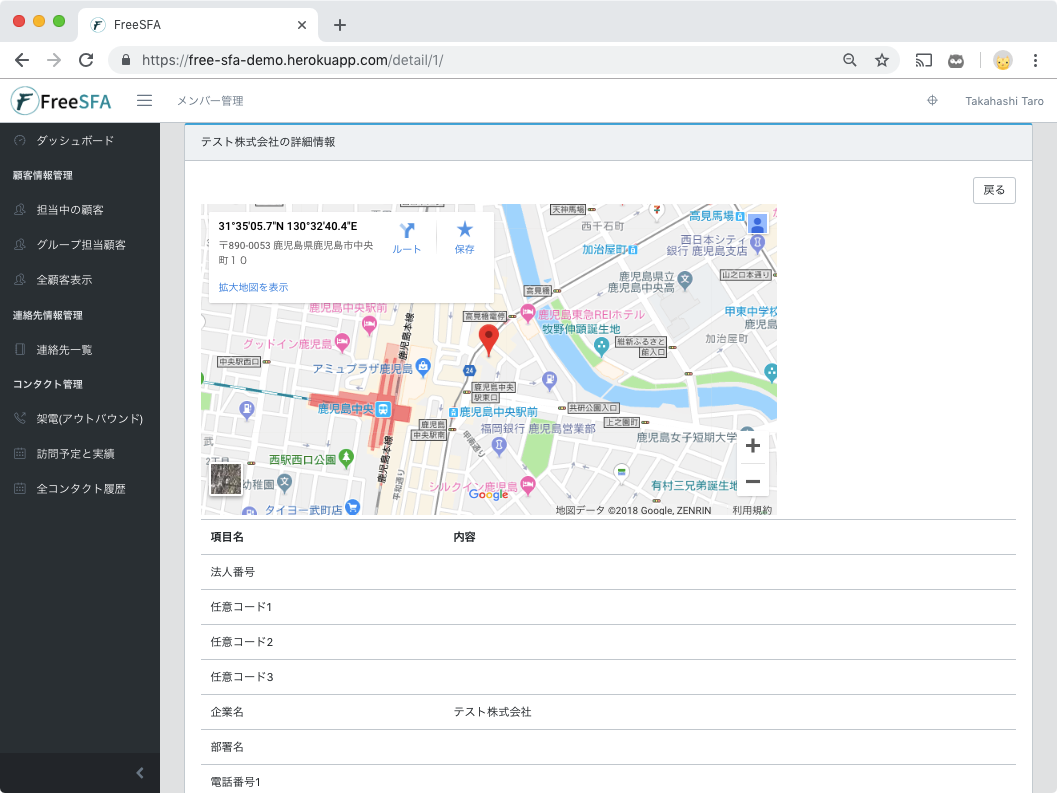This screenshot has width=1057, height=793.
Task: Open the satellite view thumbnail on map
Action: pyautogui.click(x=225, y=479)
